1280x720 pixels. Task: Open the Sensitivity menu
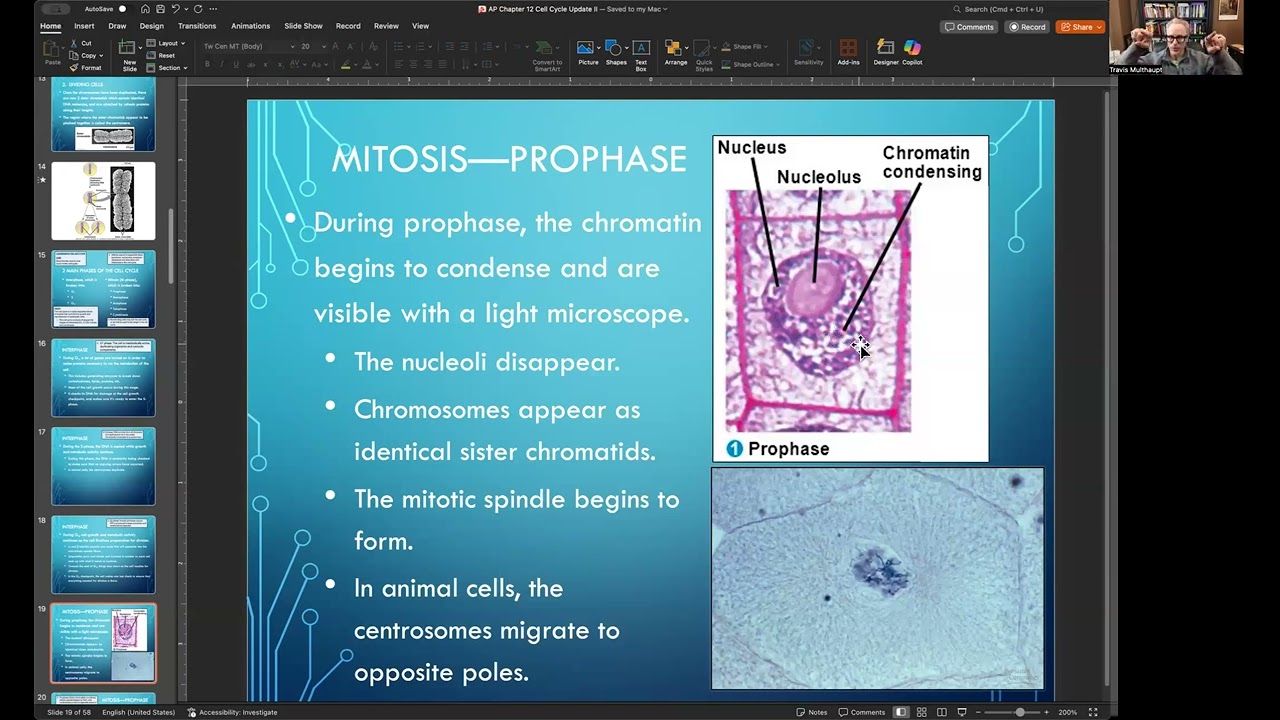809,53
